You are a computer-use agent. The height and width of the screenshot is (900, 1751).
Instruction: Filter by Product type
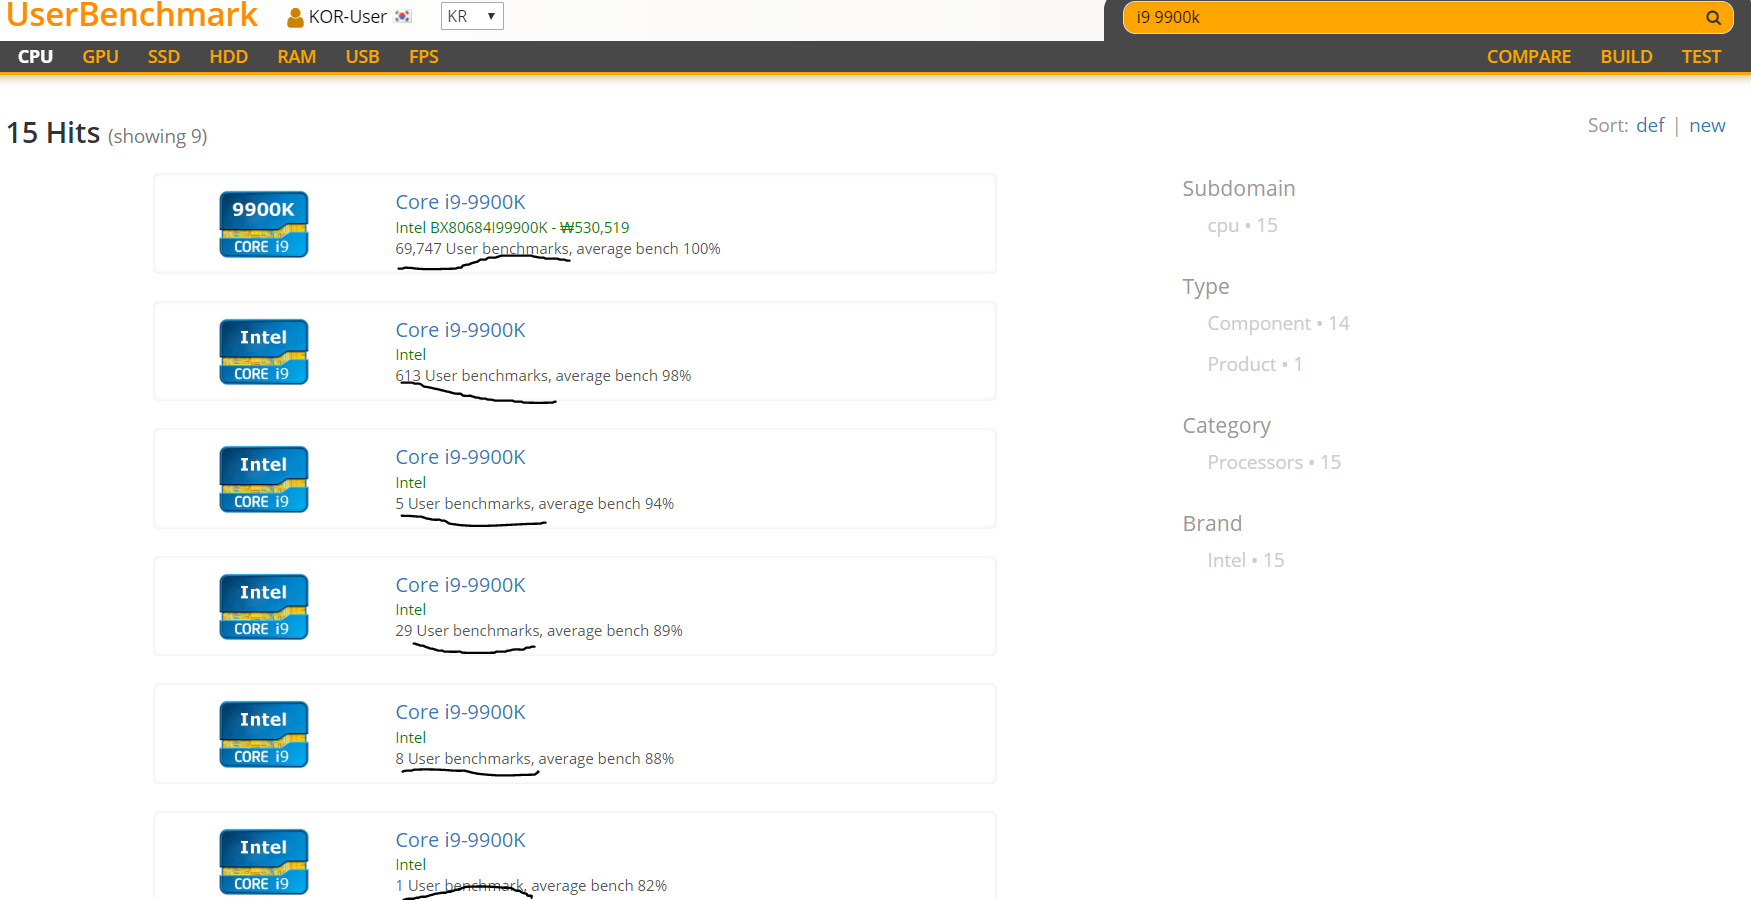coord(1255,365)
